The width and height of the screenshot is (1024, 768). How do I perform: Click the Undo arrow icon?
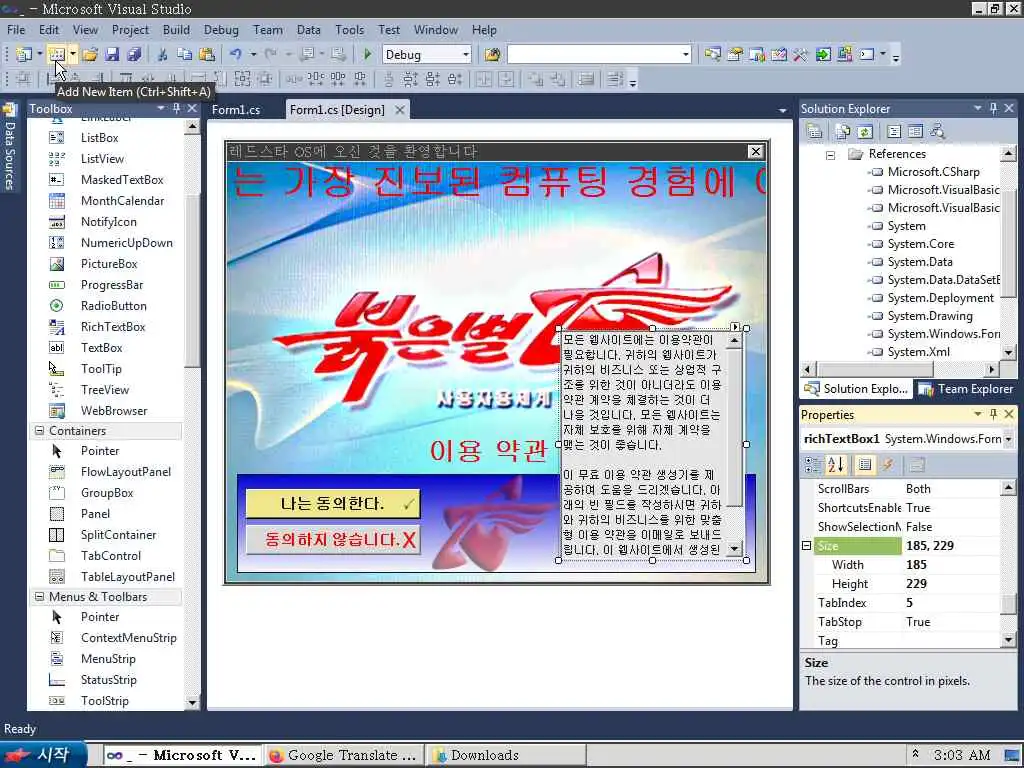click(x=236, y=54)
